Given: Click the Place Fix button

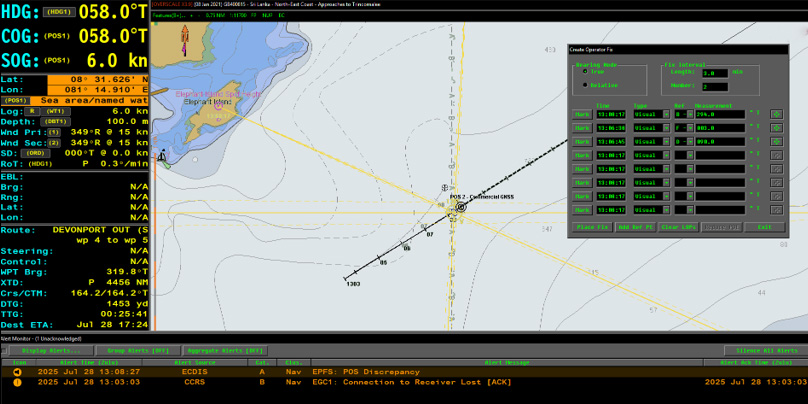Looking at the screenshot, I should point(593,227).
